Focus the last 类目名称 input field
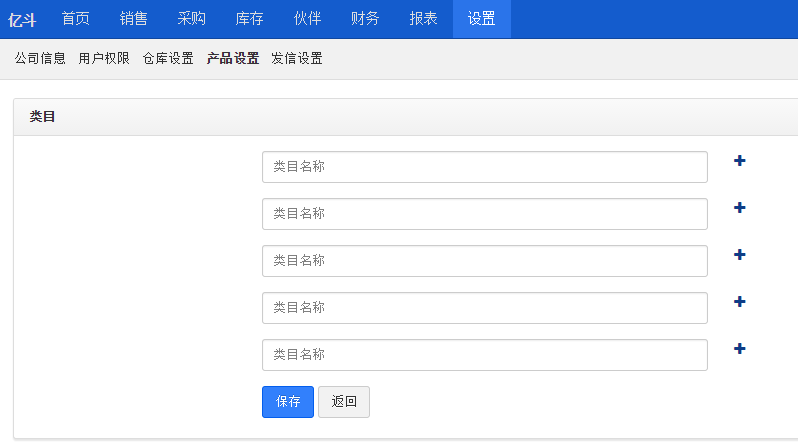 [x=485, y=355]
